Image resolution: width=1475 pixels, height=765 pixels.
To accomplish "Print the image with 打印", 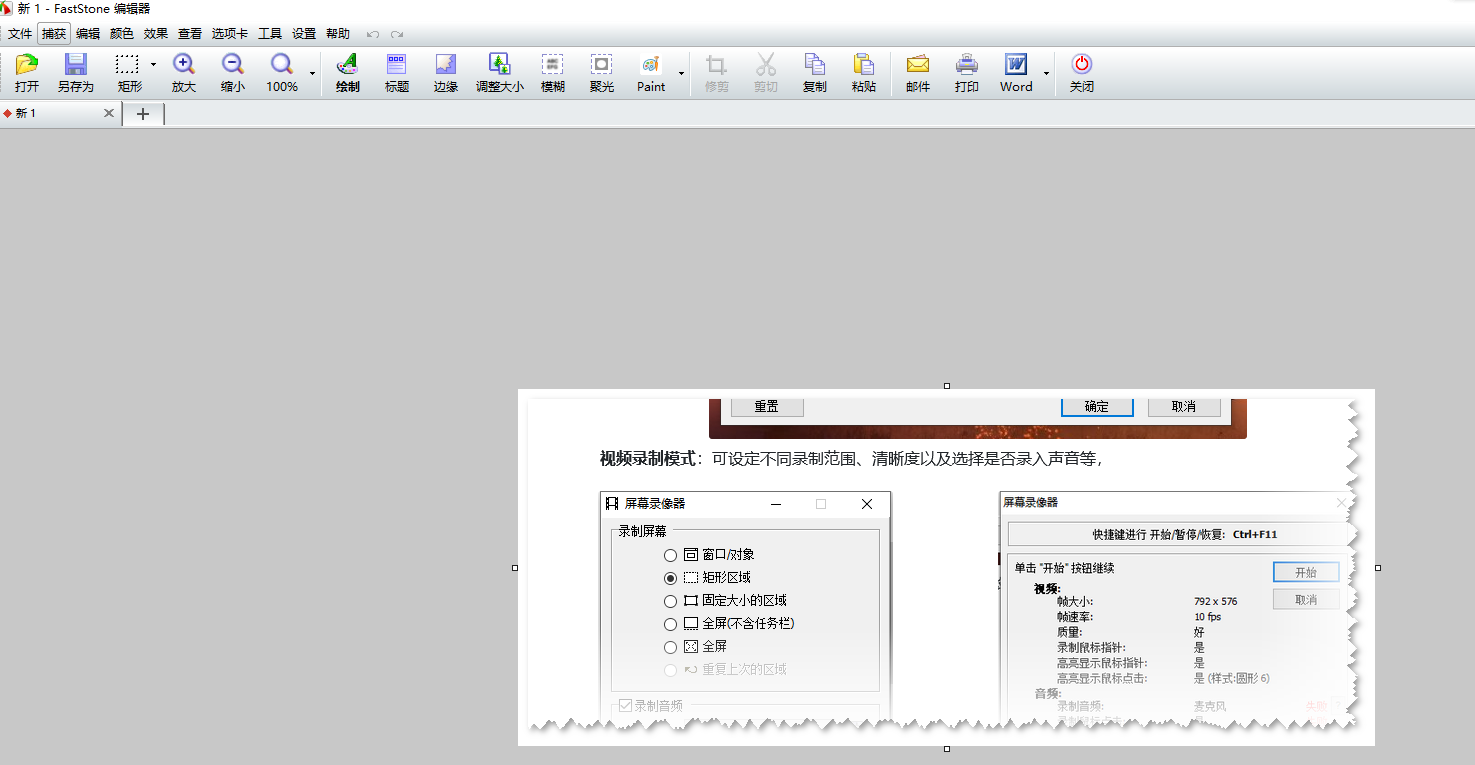I will tap(966, 73).
